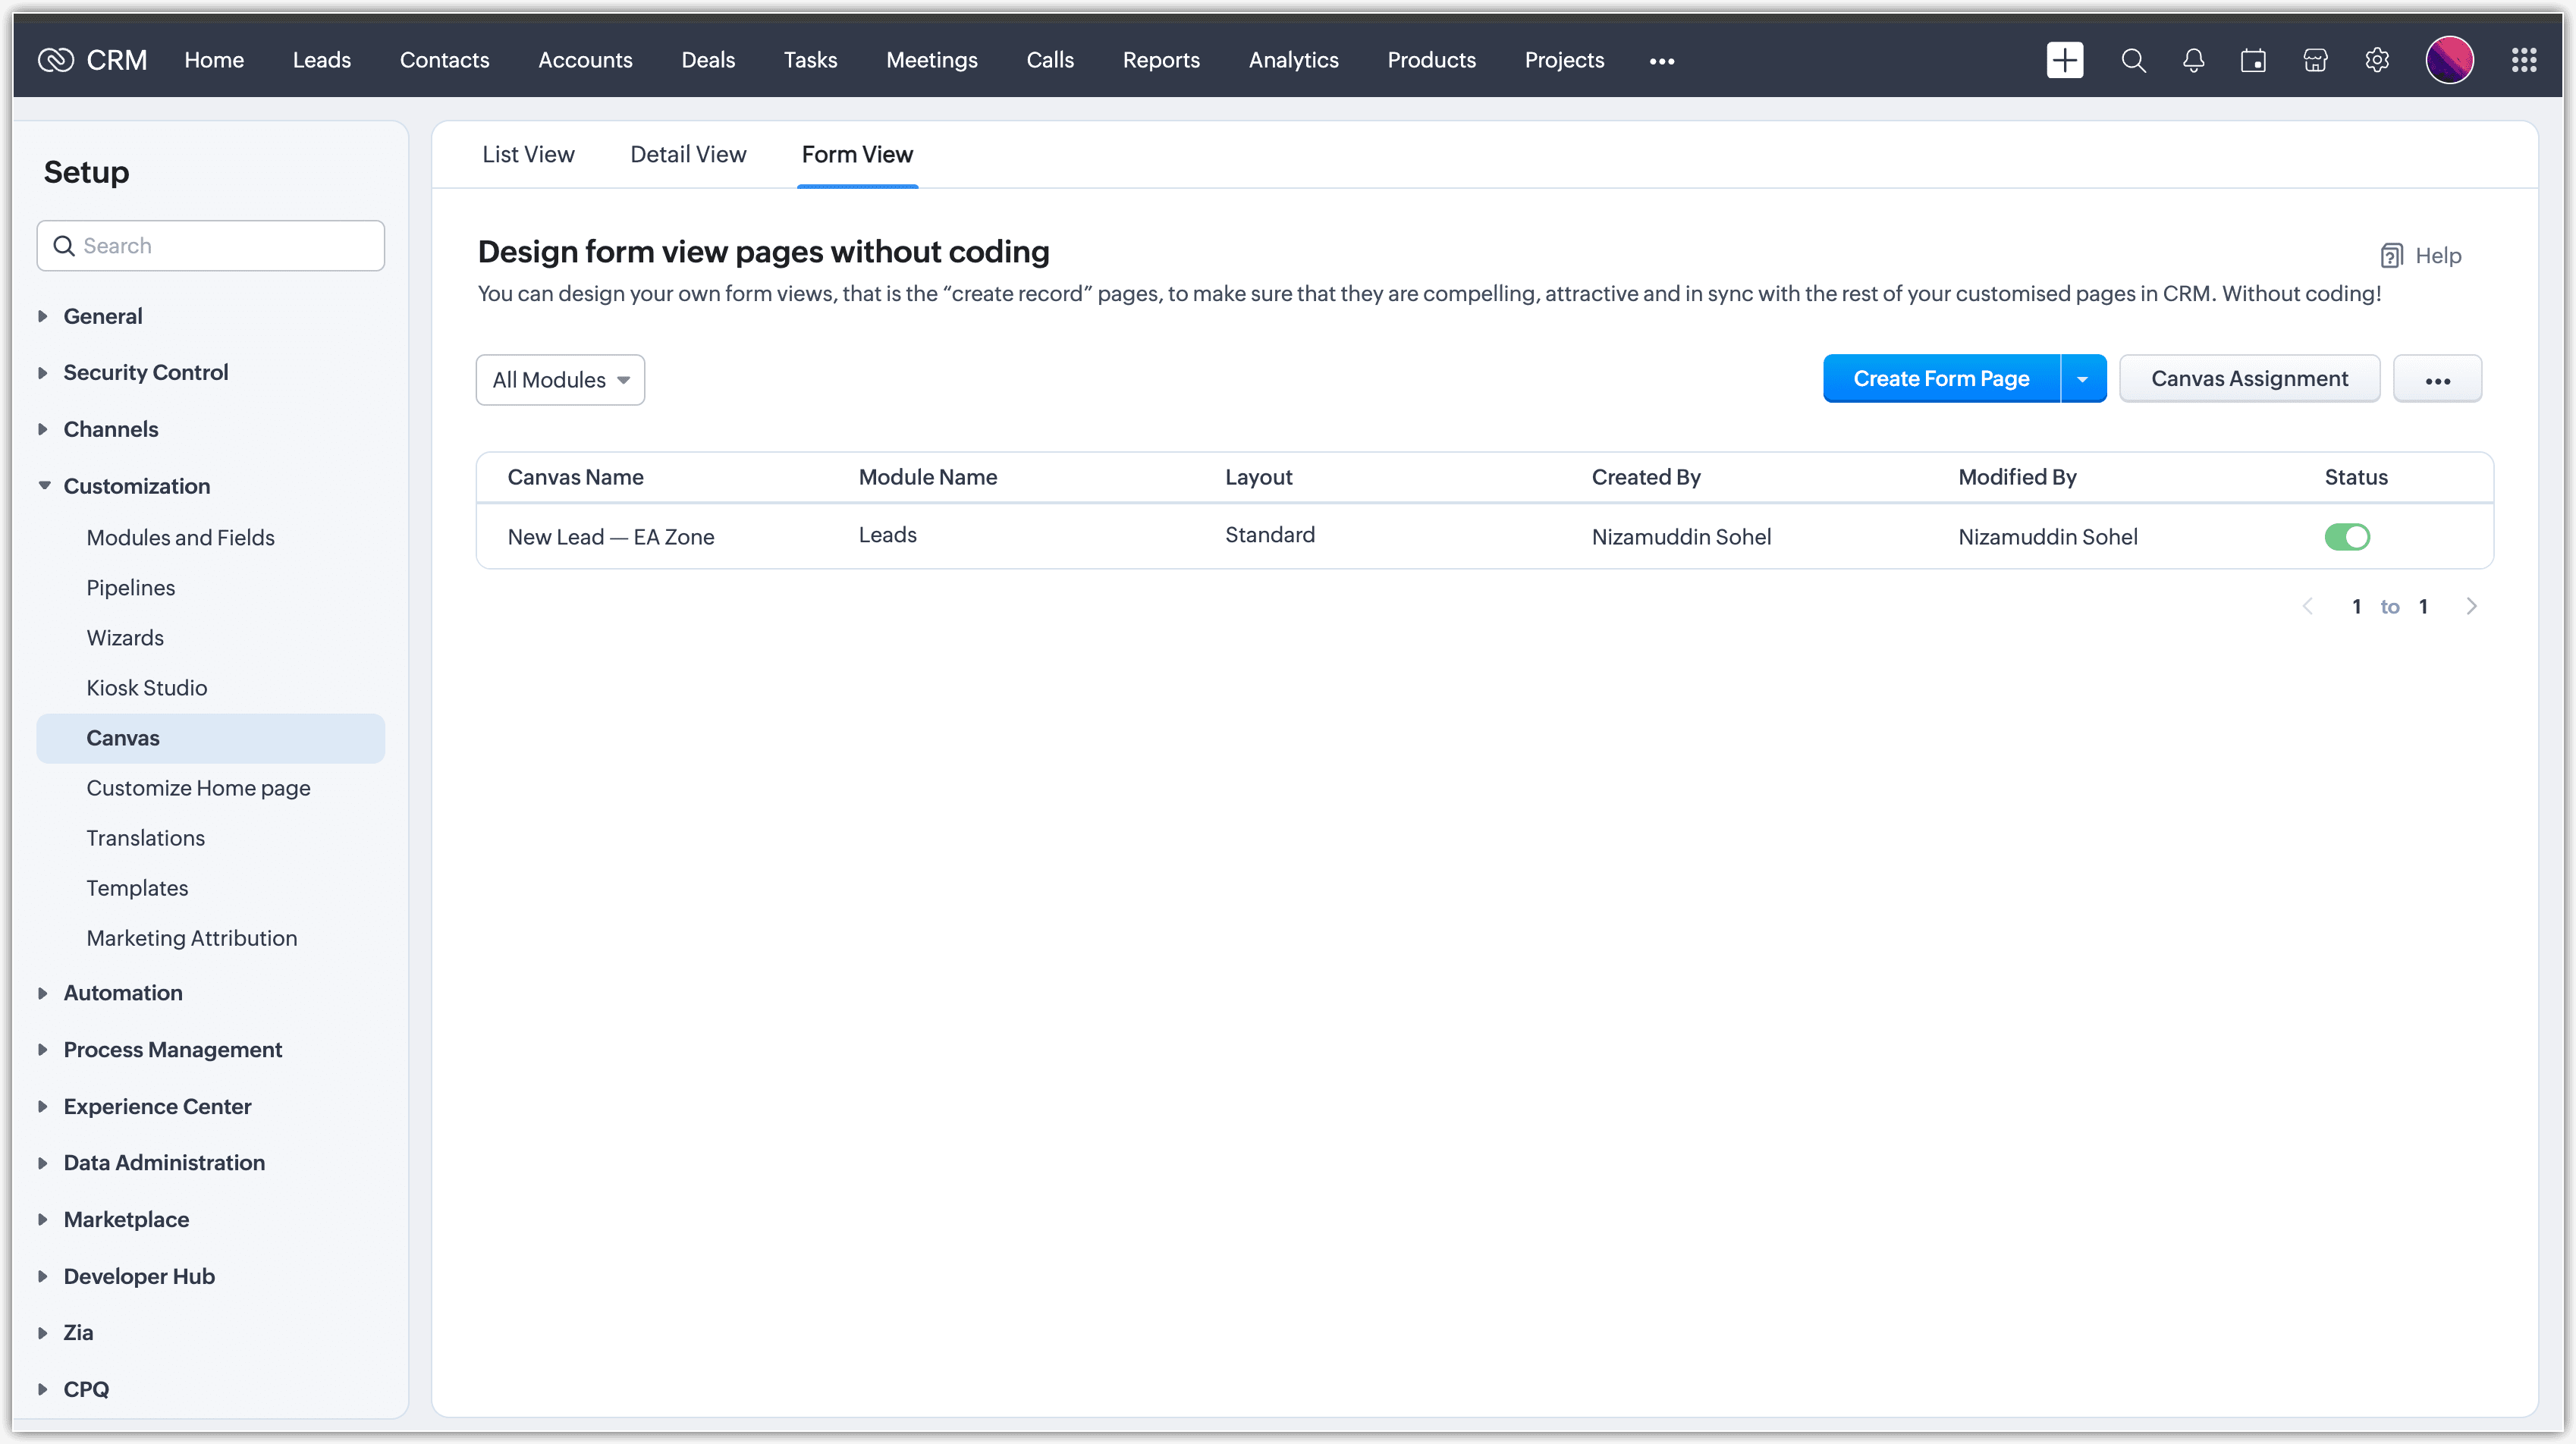
Task: Open Create Form Page dropdown arrow
Action: click(2083, 379)
